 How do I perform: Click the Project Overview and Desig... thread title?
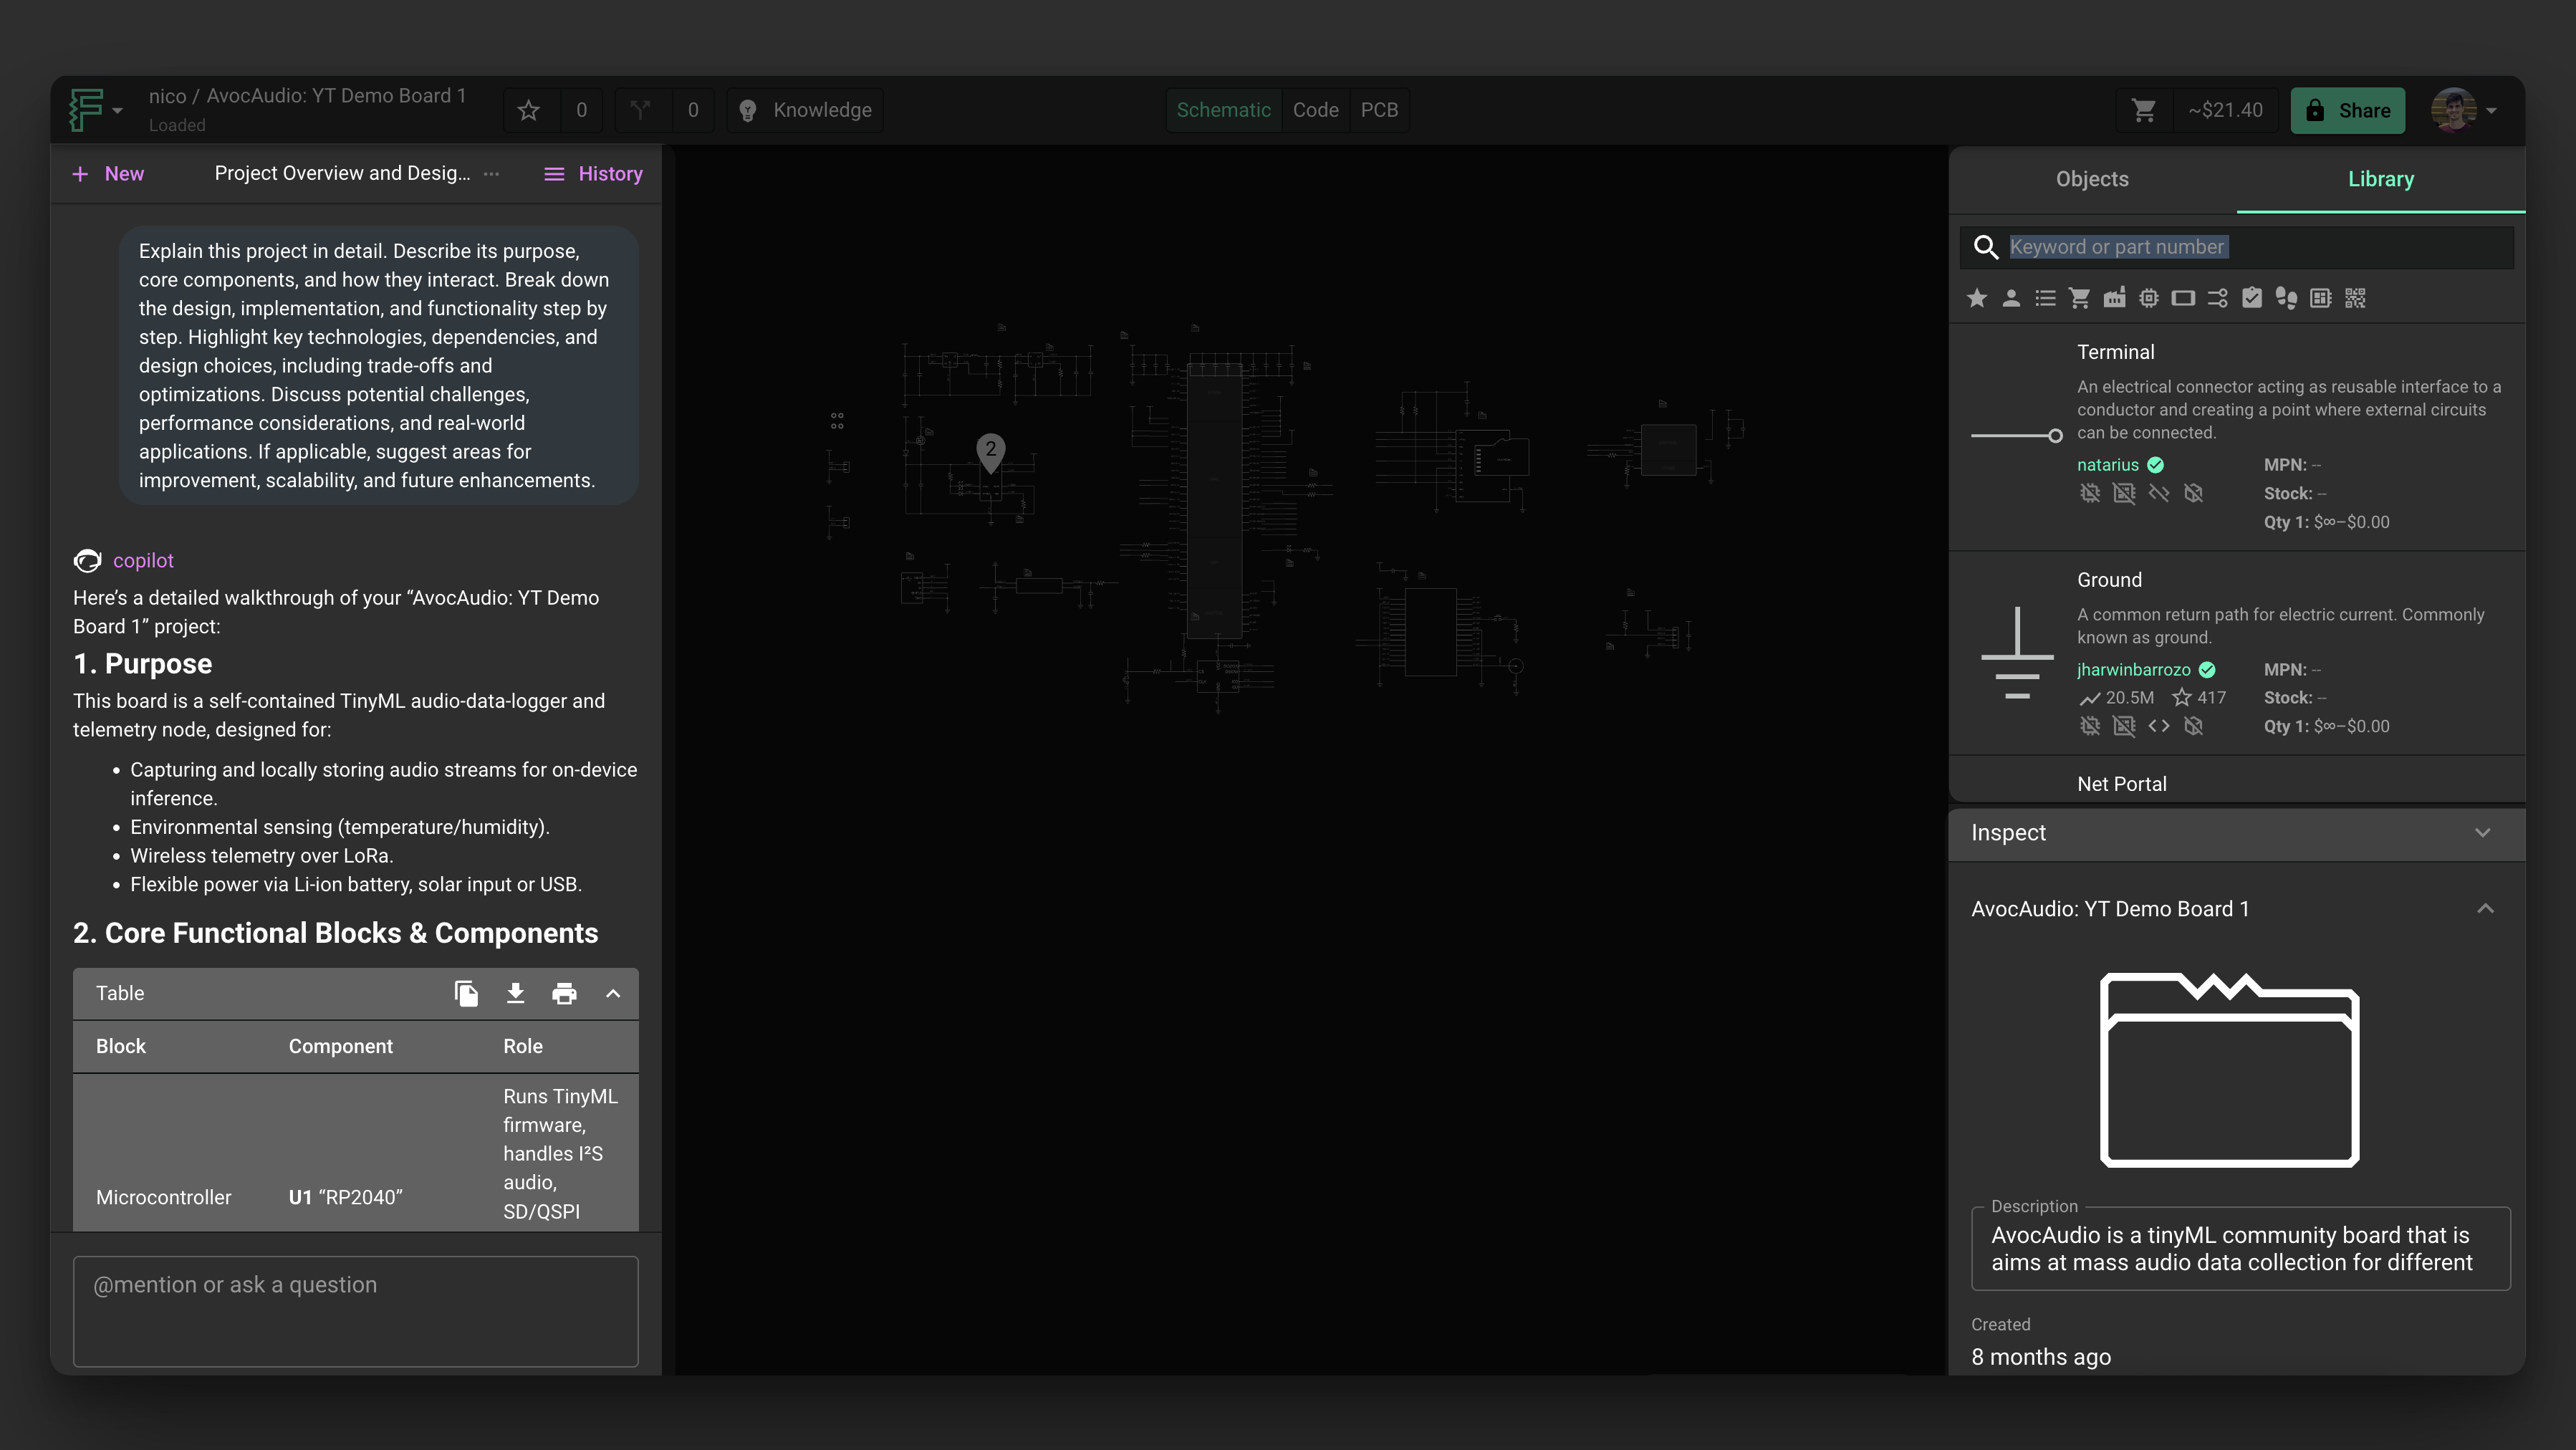tap(342, 174)
